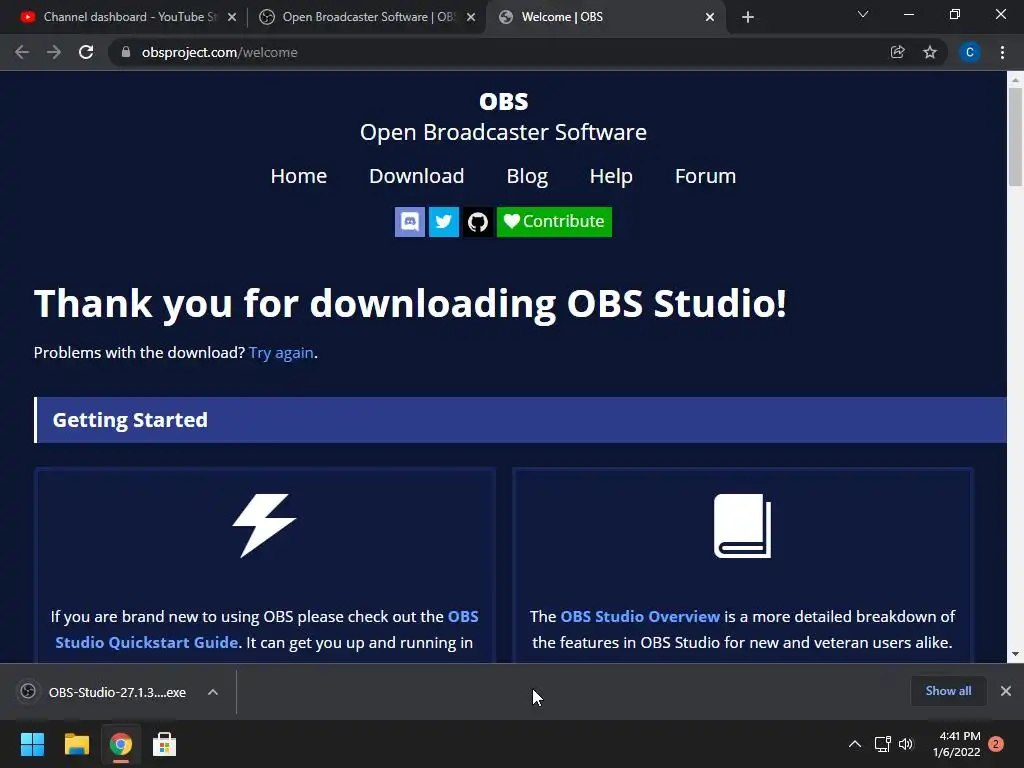Bookmark this page with star
1024x768 pixels.
930,52
